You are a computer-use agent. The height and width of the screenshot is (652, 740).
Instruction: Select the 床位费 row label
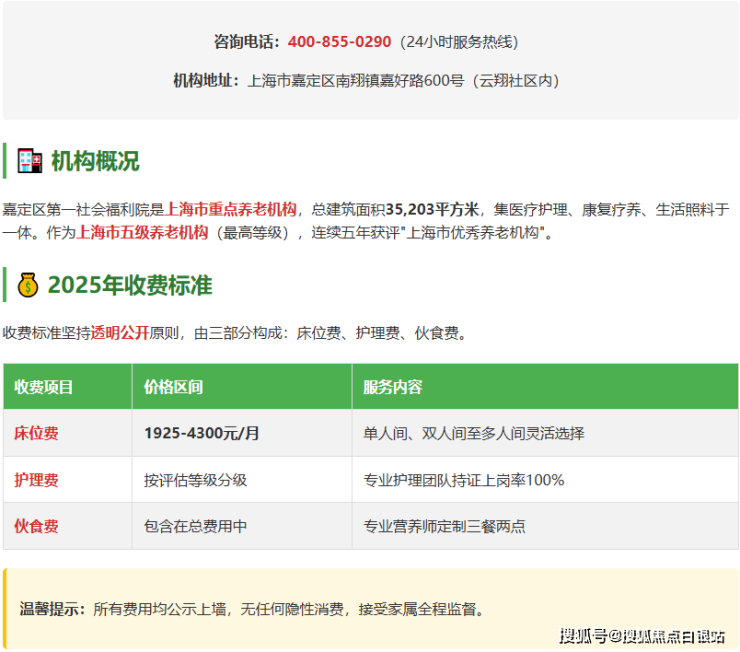point(36,433)
